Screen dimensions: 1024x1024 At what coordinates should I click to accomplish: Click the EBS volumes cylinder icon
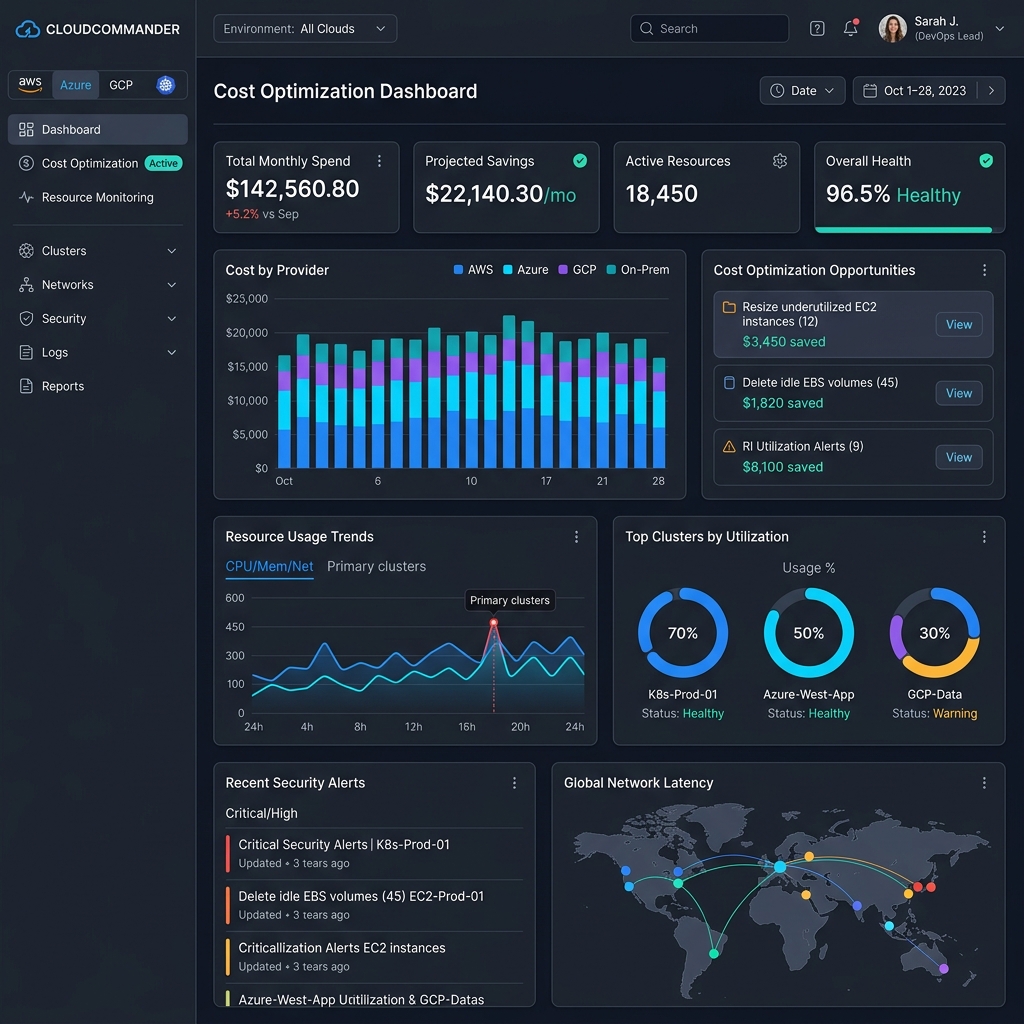pos(729,383)
